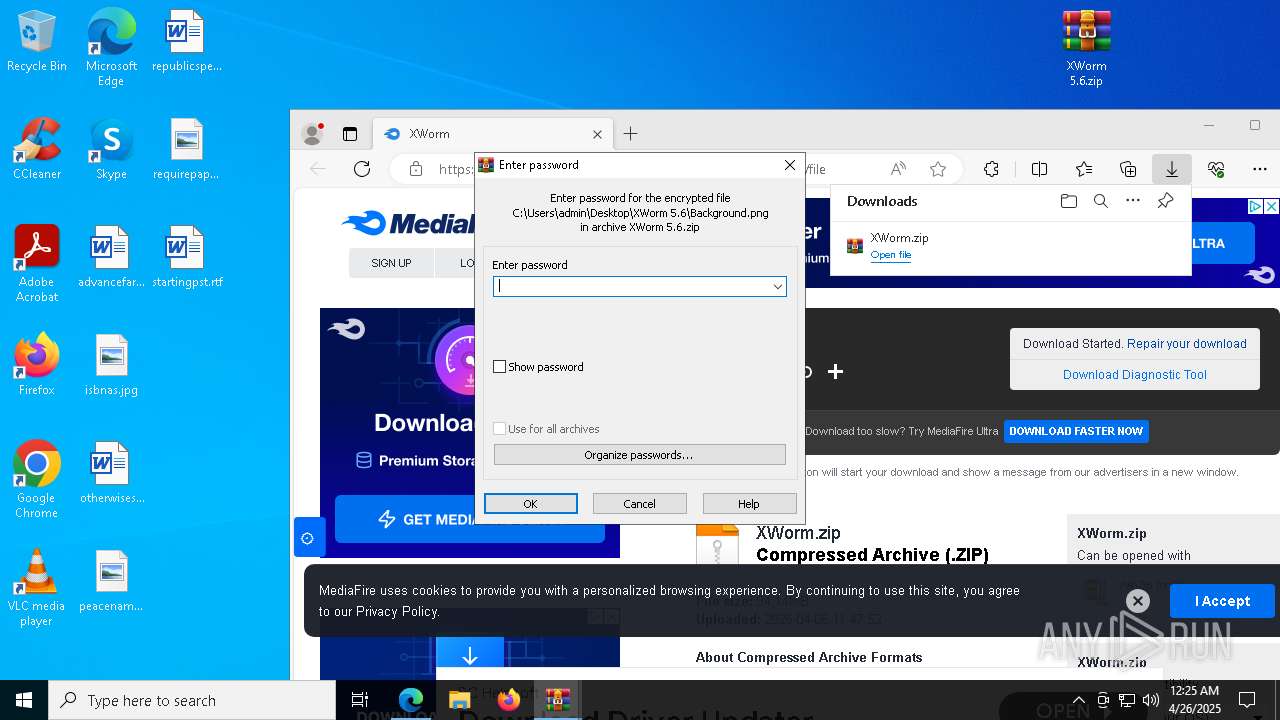Click Read aloud icon in address bar

point(898,169)
